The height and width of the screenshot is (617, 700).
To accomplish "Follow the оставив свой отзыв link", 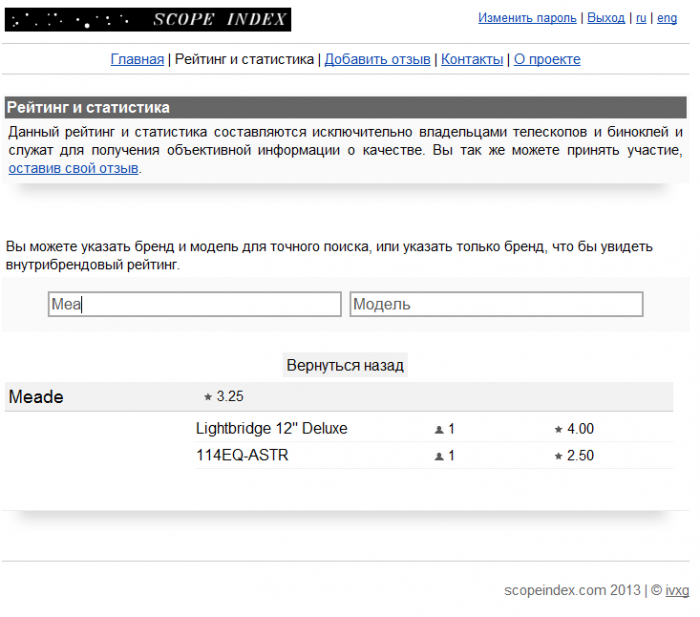I will click(73, 168).
